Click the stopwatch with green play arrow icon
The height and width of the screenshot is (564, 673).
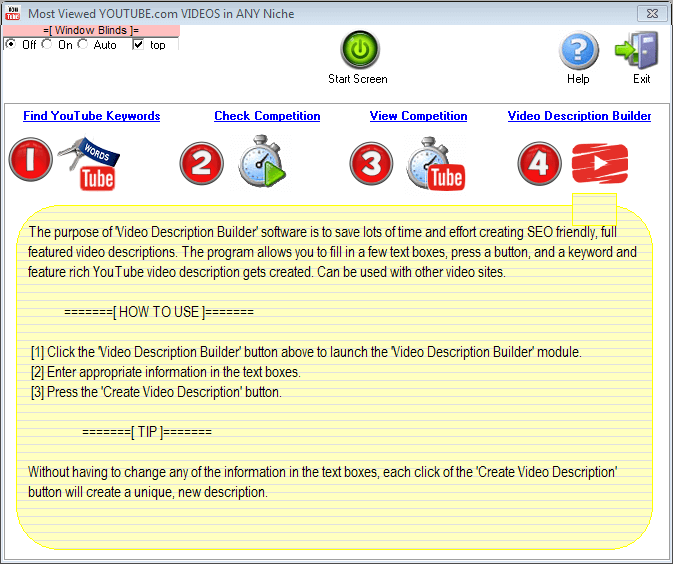pos(262,161)
